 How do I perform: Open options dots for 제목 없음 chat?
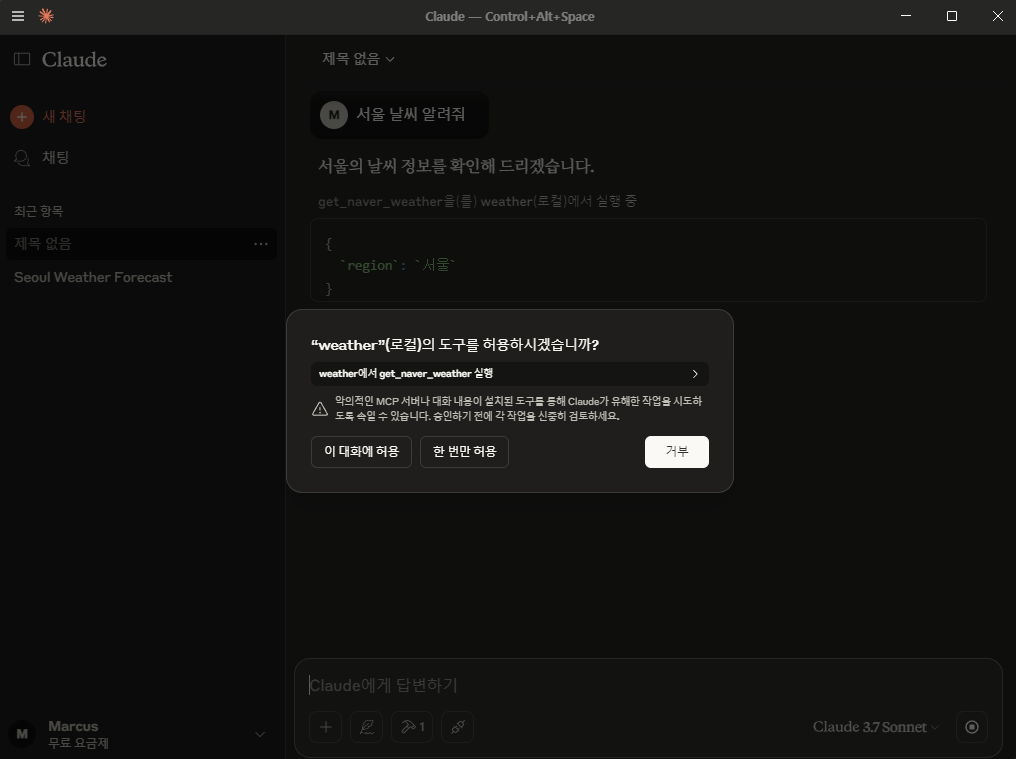coord(261,244)
